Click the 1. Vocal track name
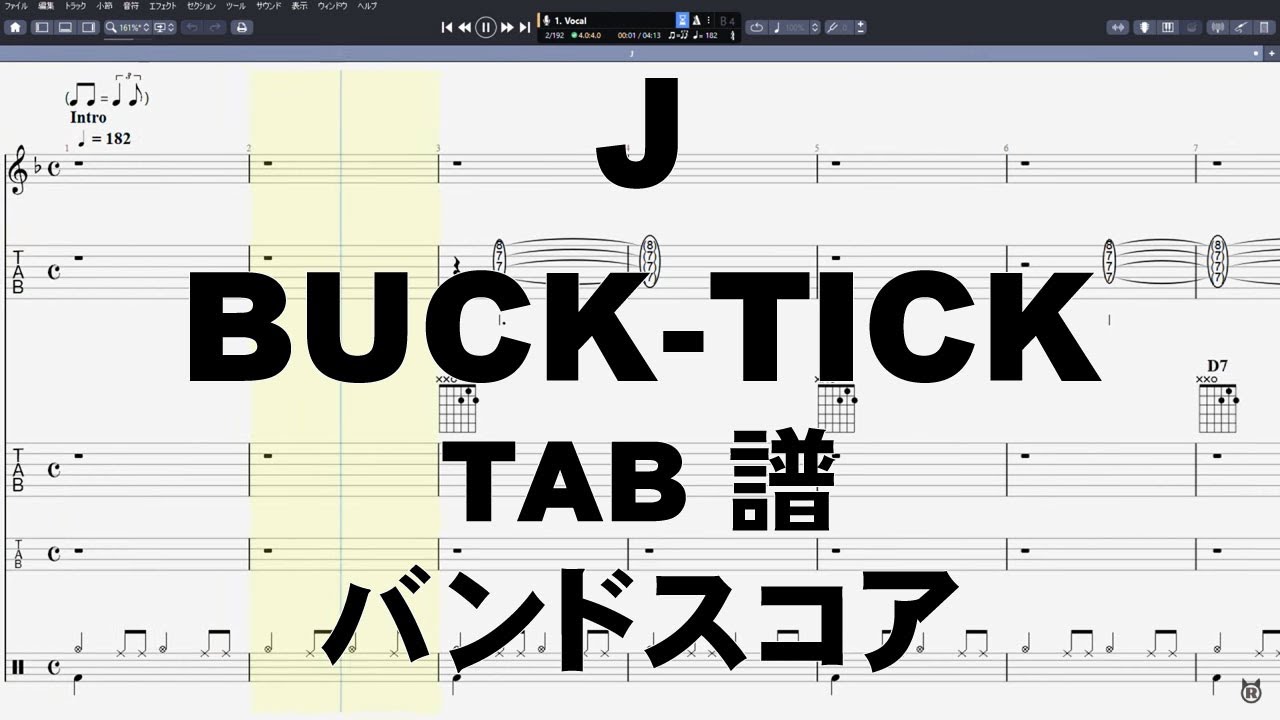This screenshot has width=1280, height=720. click(x=572, y=20)
